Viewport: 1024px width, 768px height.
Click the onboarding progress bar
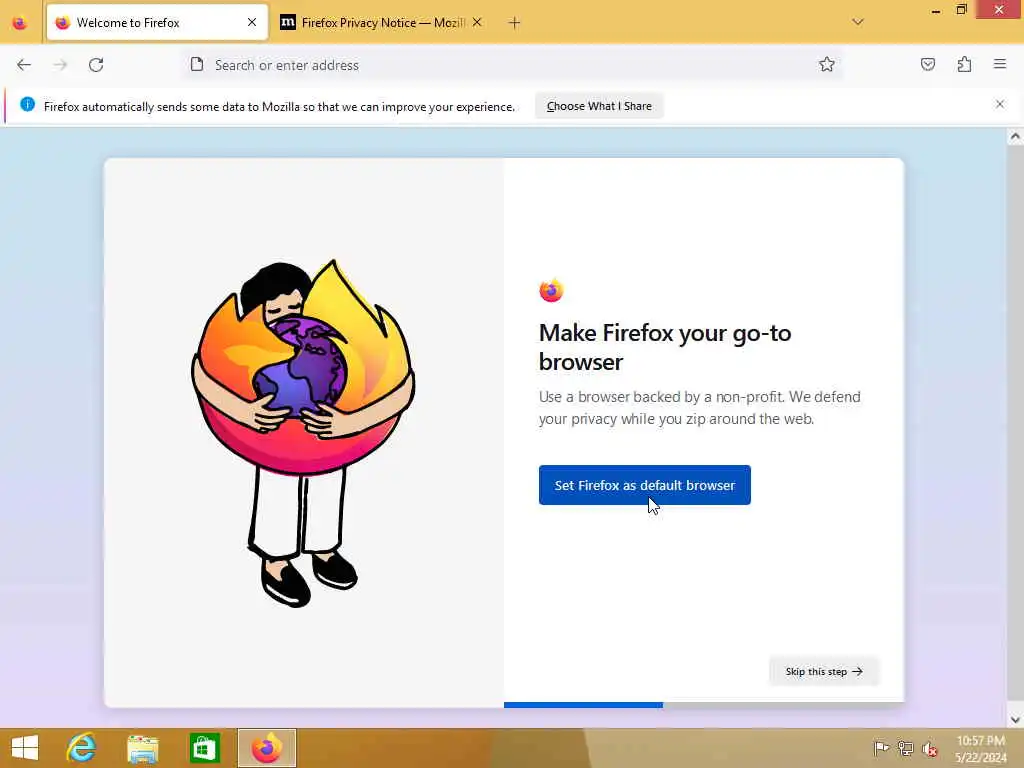704,705
